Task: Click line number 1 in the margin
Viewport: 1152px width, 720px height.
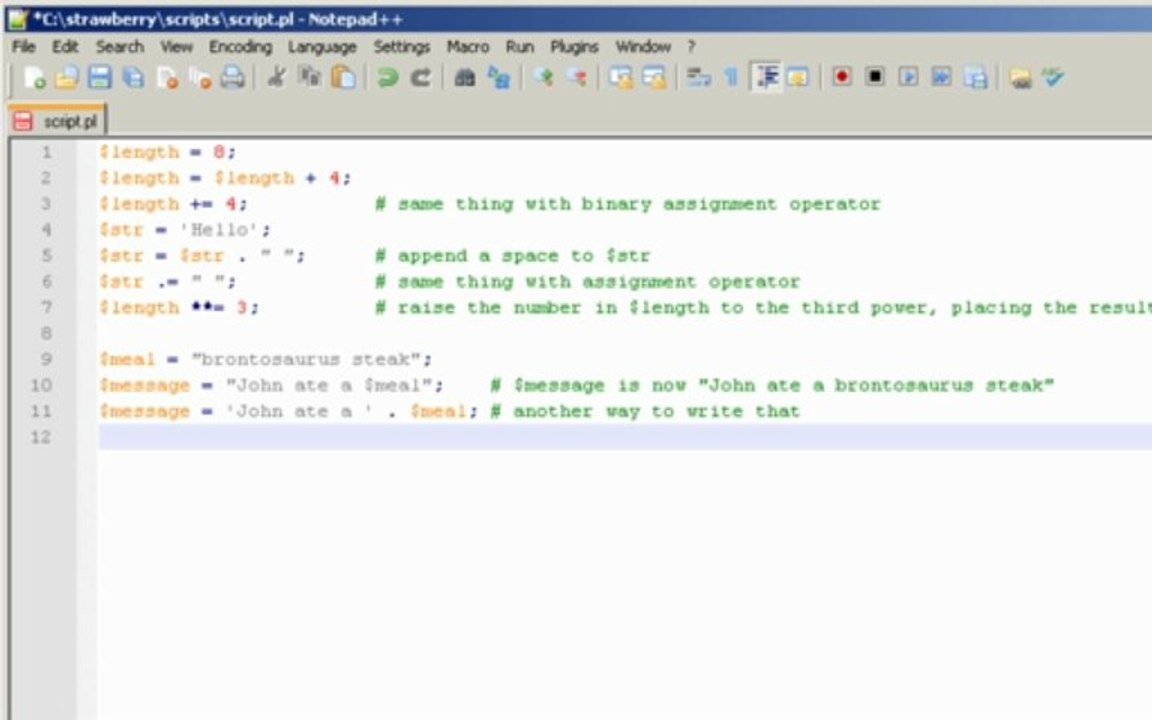Action: [46, 152]
